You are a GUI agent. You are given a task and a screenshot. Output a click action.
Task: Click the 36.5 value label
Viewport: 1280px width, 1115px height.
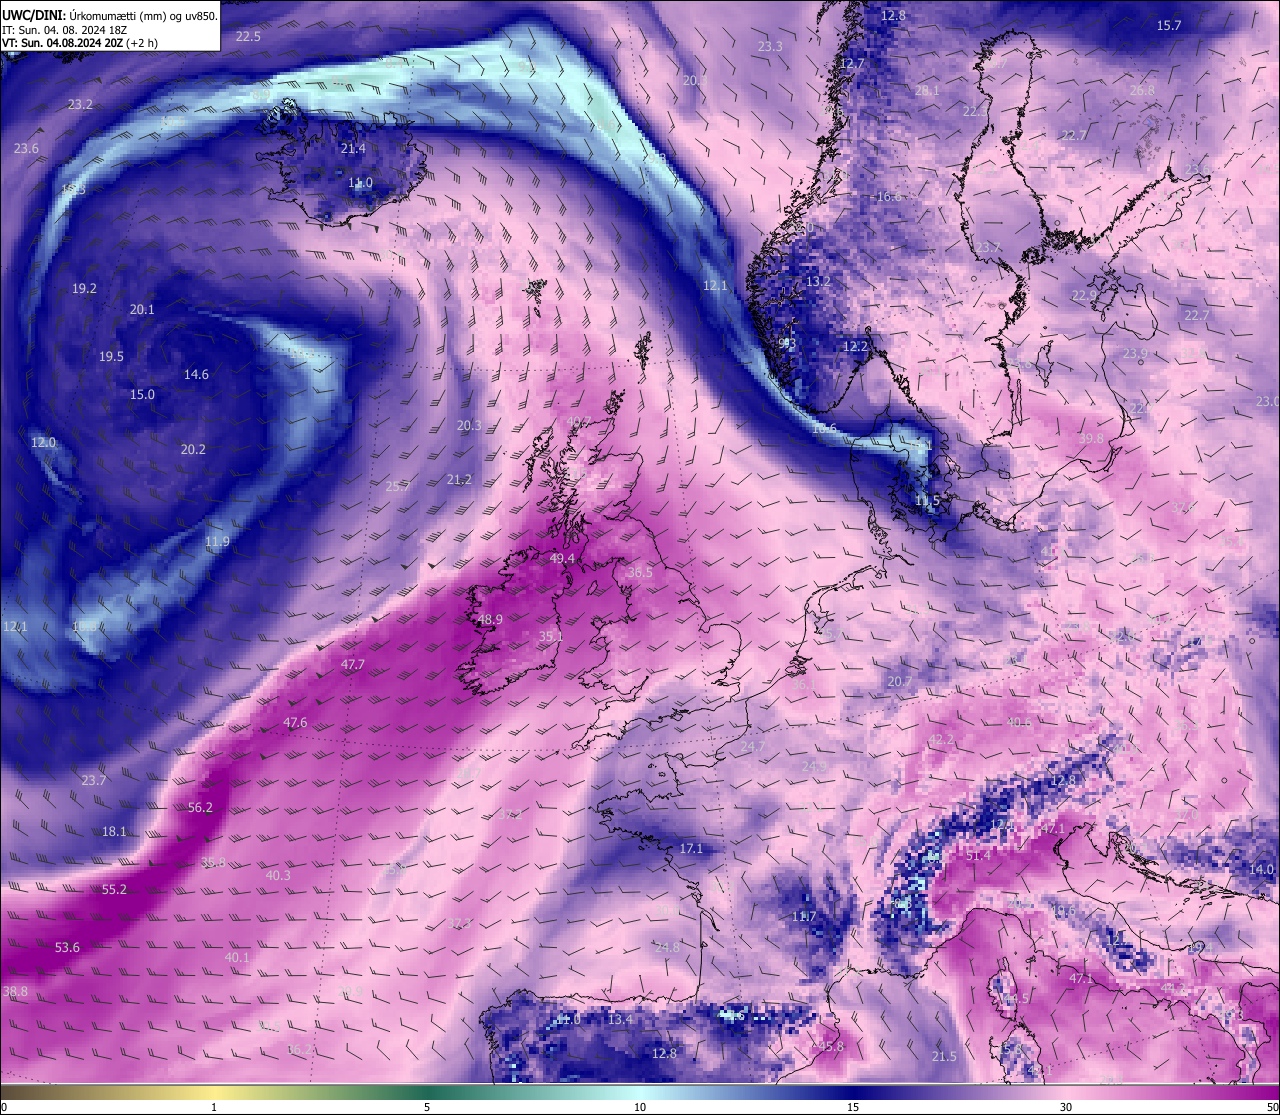[x=640, y=572]
